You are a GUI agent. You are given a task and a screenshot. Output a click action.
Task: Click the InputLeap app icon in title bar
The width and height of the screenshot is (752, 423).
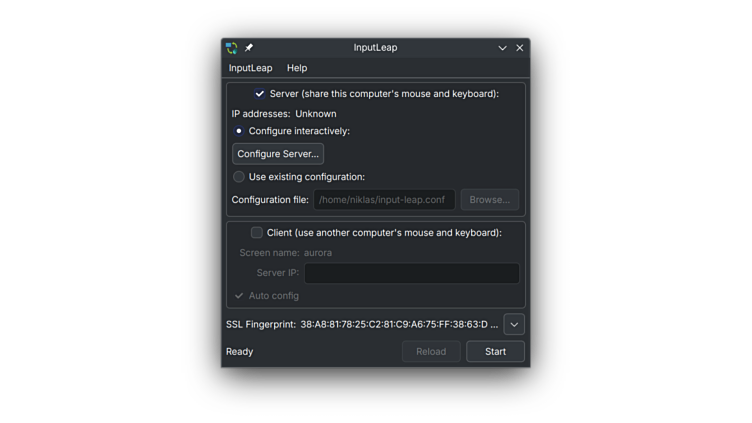click(231, 48)
